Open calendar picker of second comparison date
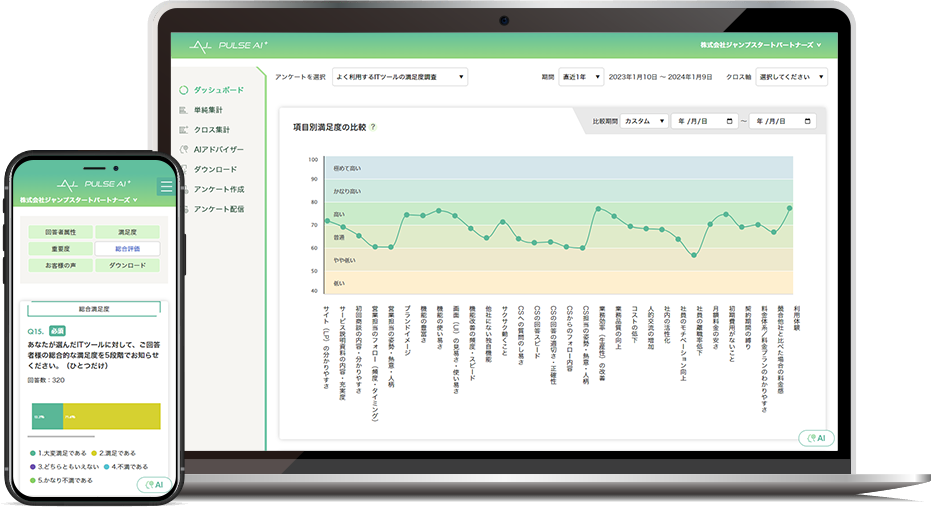The width and height of the screenshot is (931, 507). point(808,121)
